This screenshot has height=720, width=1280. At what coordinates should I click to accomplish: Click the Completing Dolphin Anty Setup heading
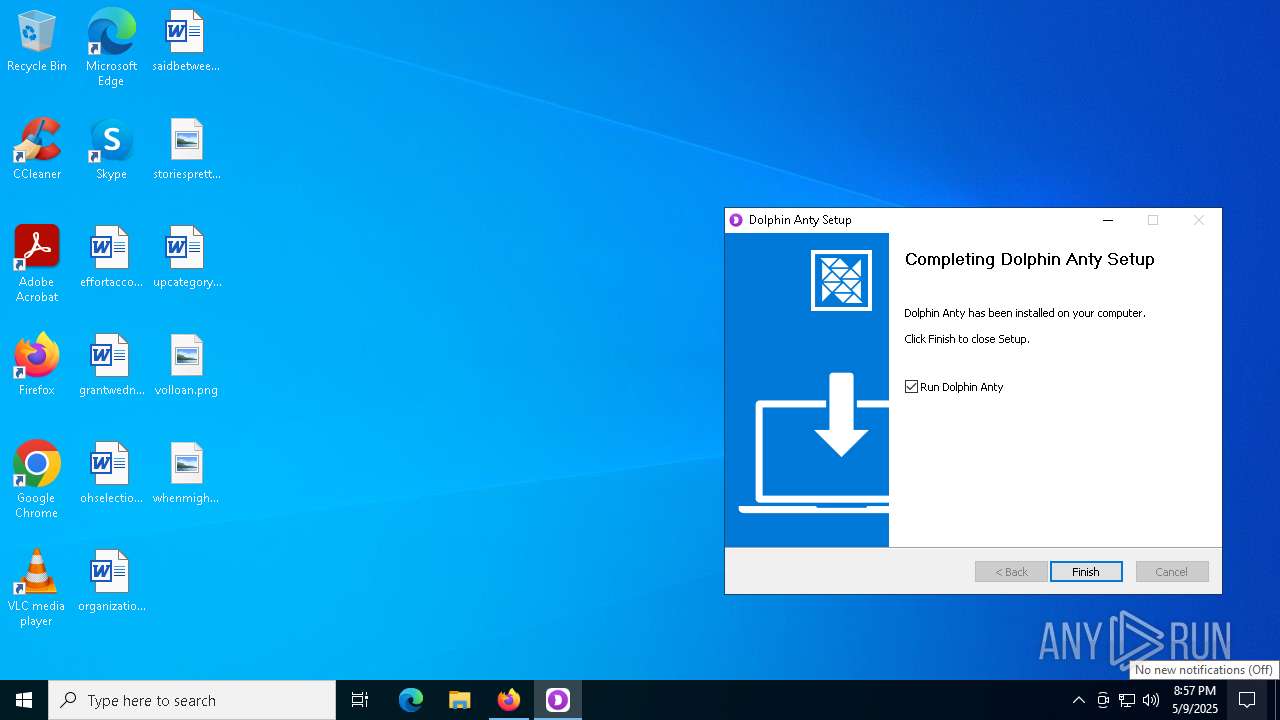click(1029, 259)
